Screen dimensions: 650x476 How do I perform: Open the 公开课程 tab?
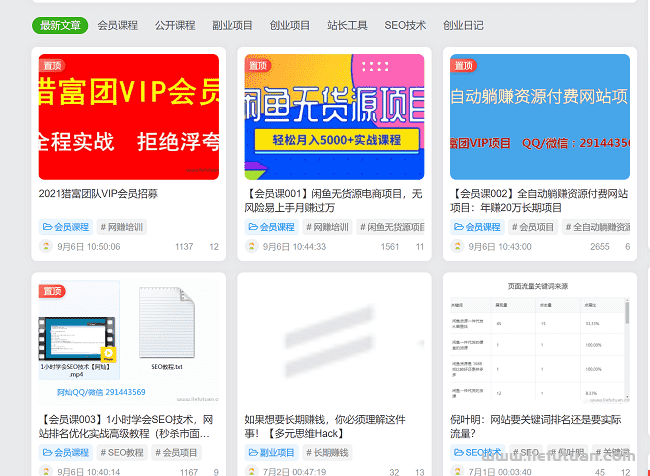tap(175, 25)
